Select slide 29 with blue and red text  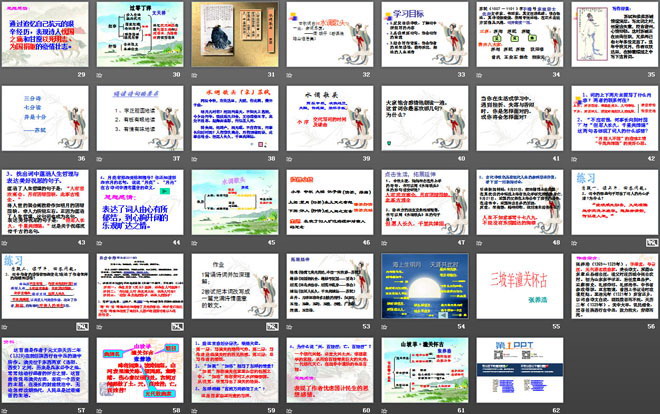click(45, 34)
